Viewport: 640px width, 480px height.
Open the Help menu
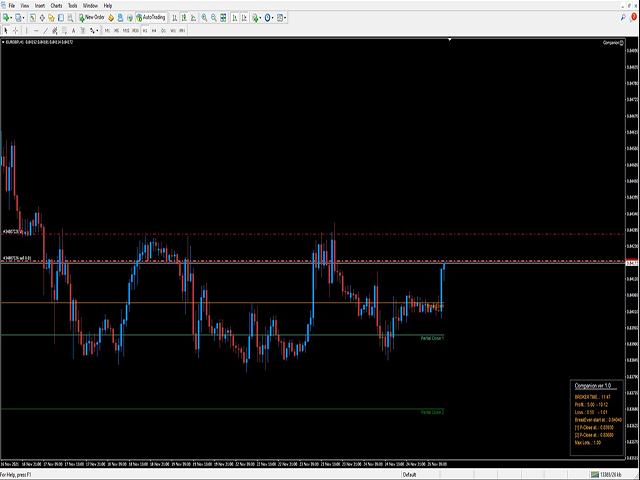[108, 6]
